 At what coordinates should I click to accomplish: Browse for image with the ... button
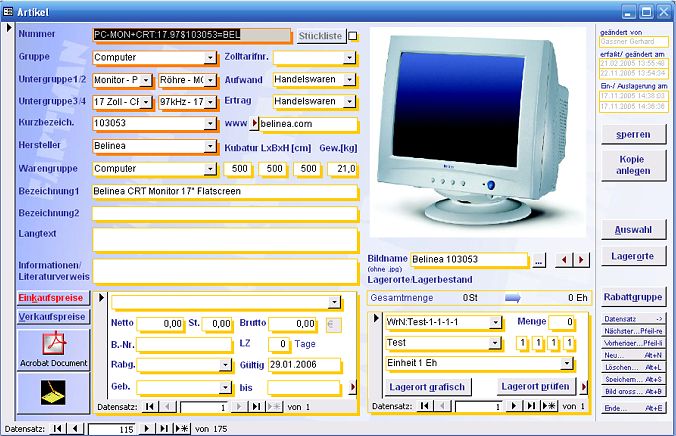coord(538,260)
